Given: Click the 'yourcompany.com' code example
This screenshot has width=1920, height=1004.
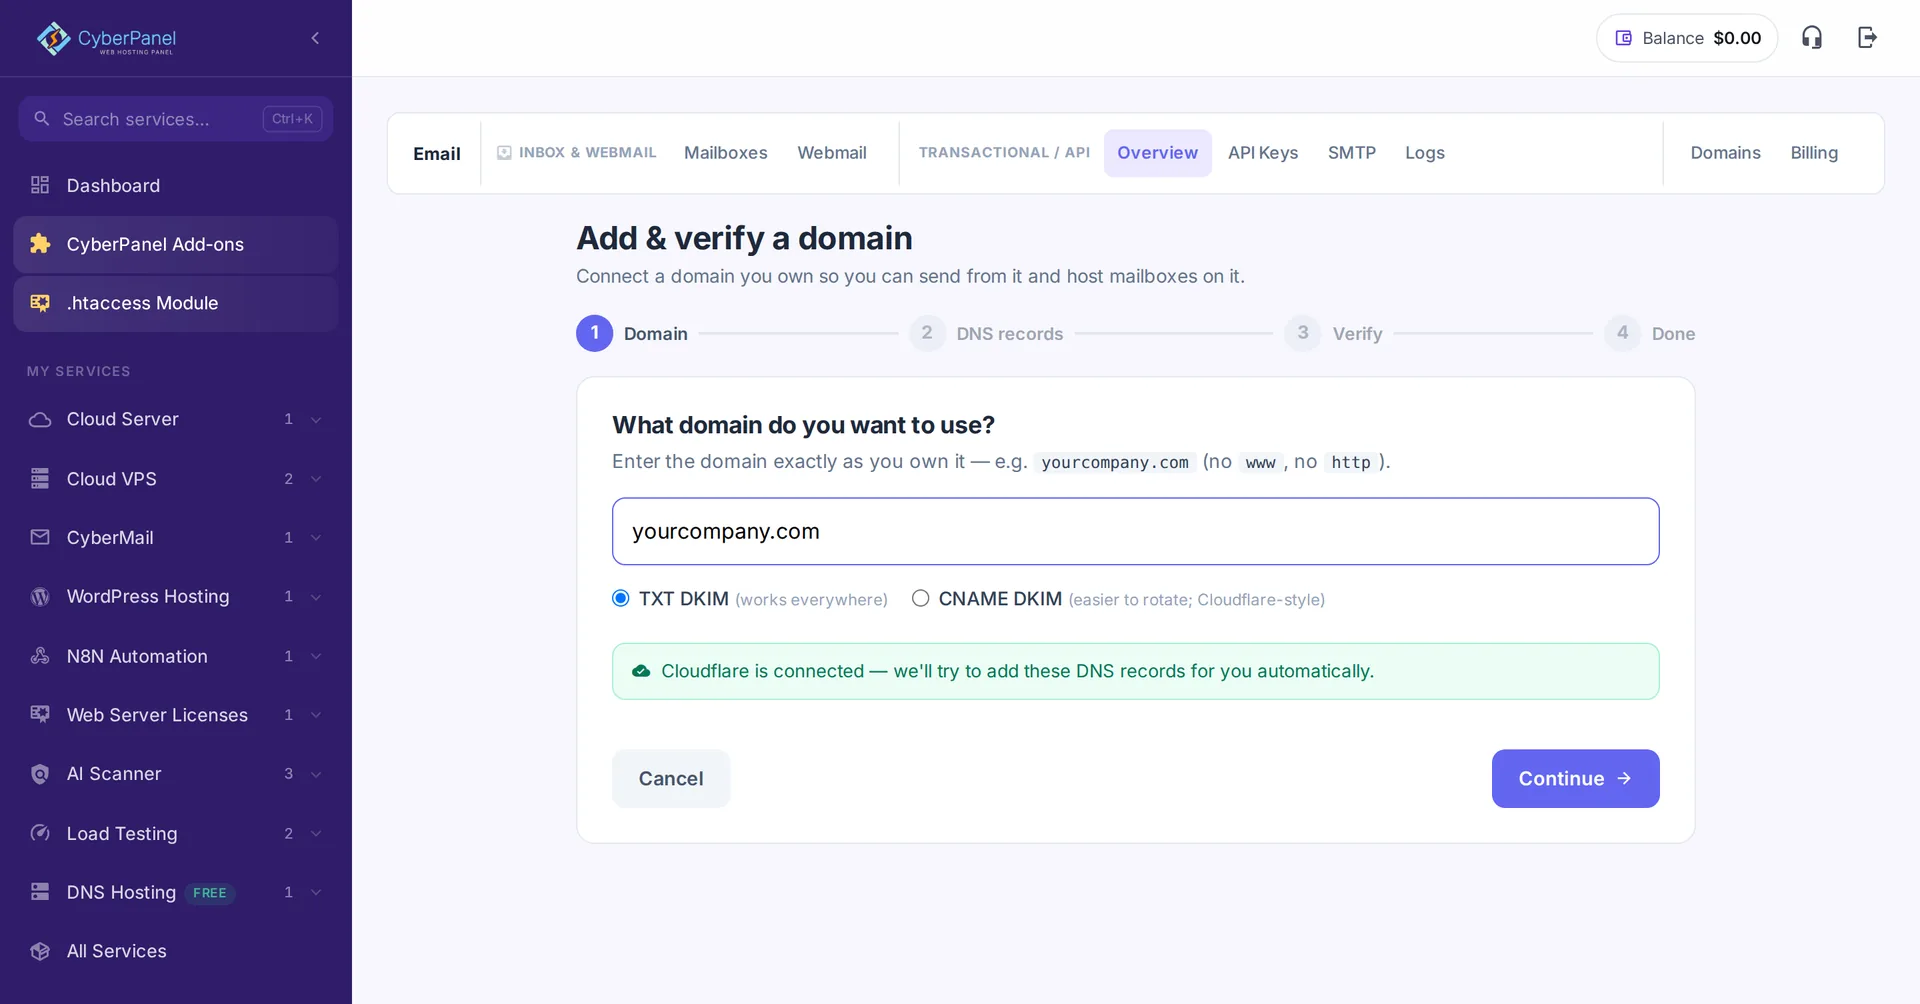Looking at the screenshot, I should [x=1115, y=462].
